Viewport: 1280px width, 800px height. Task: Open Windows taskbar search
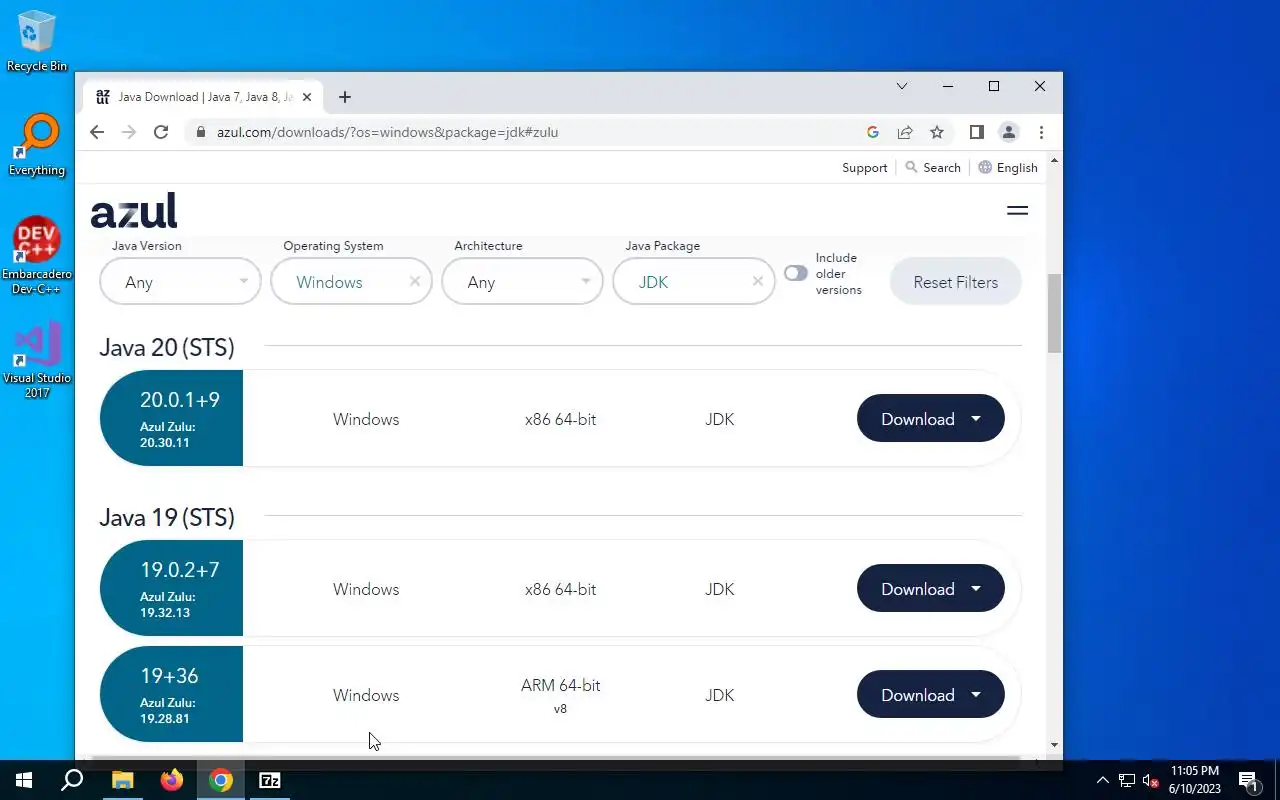[72, 780]
